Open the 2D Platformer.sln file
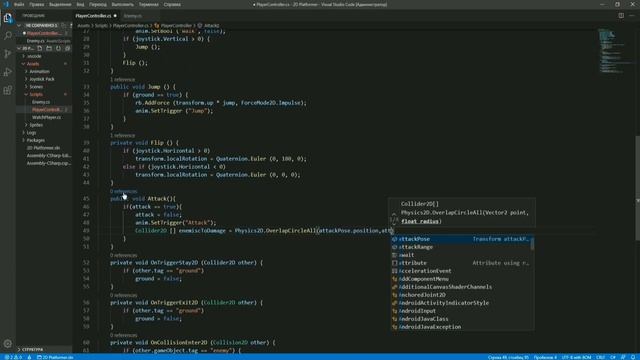640x360 pixels. click(x=44, y=148)
